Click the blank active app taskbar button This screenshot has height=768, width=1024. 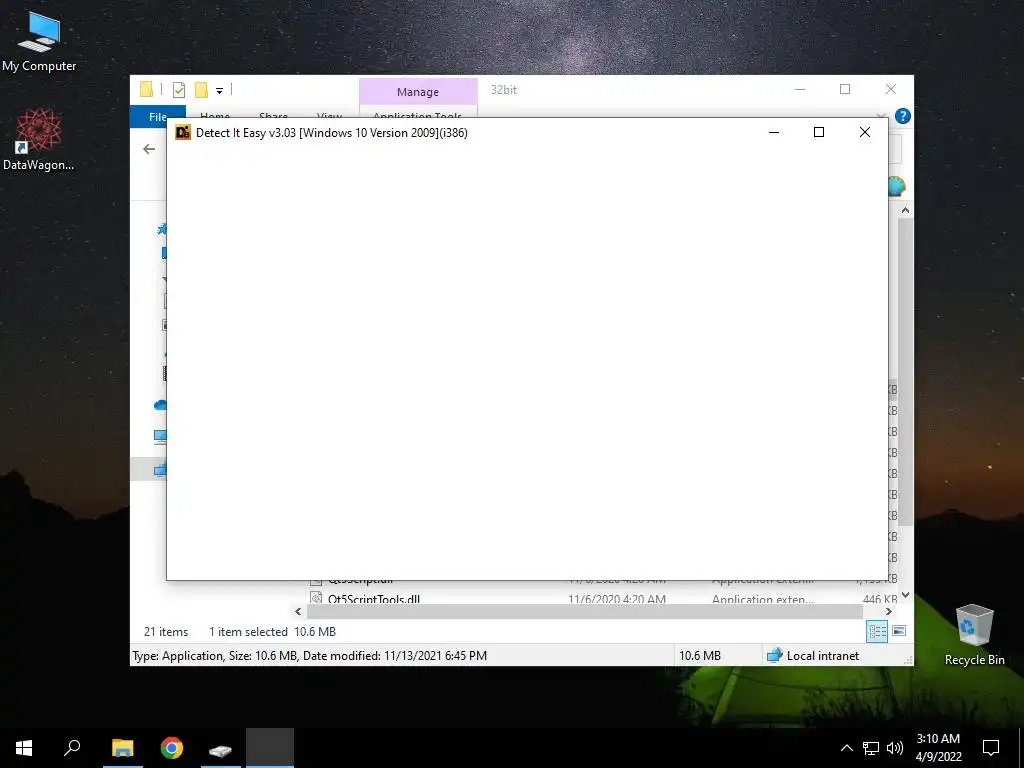click(270, 748)
